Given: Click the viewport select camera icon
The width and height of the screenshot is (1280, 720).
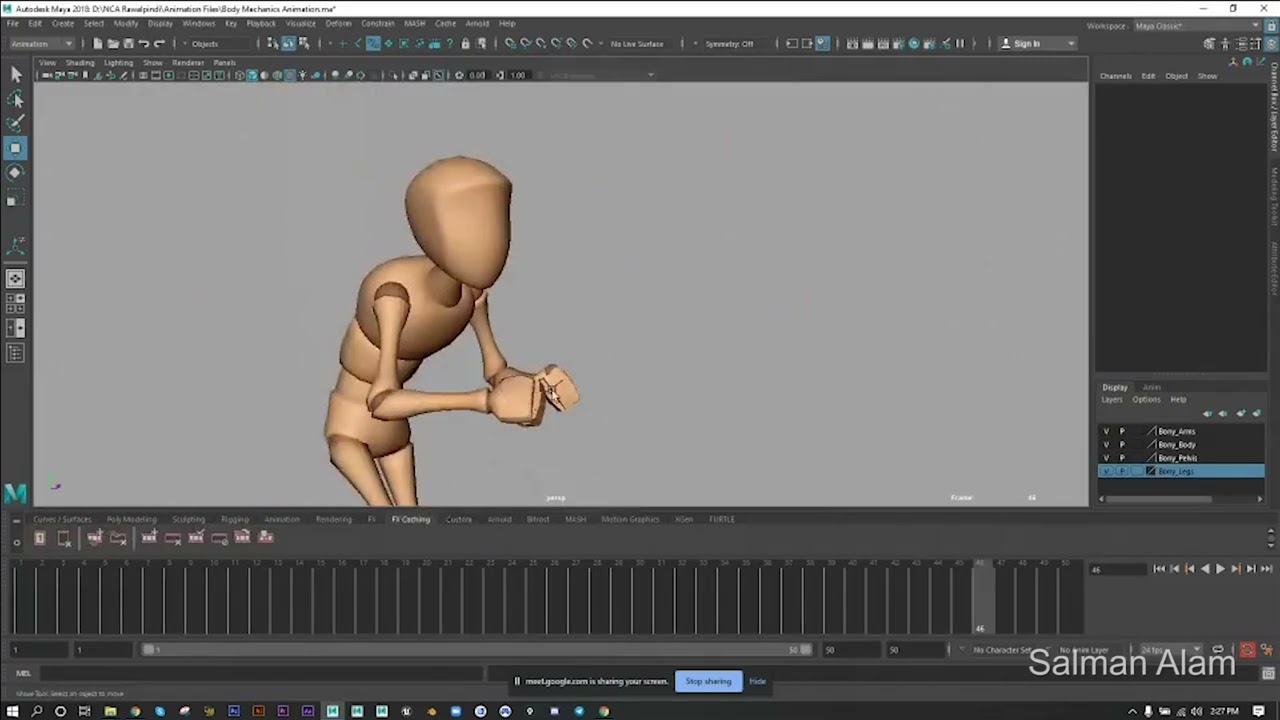Looking at the screenshot, I should pos(47,75).
